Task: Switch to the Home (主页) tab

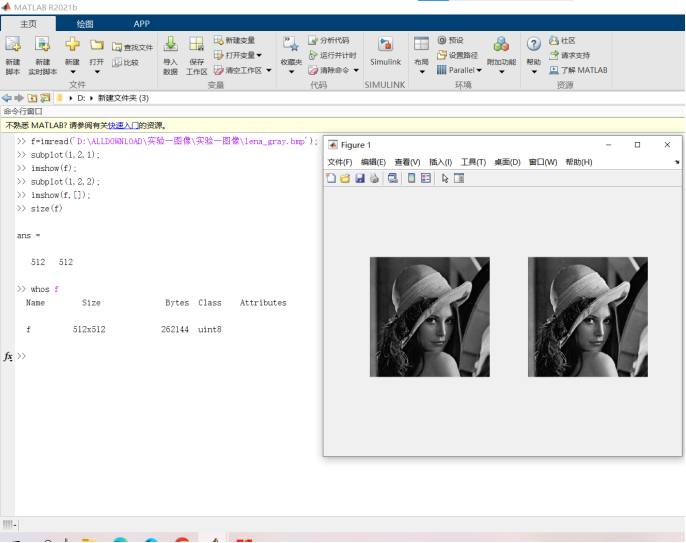Action: (x=28, y=24)
